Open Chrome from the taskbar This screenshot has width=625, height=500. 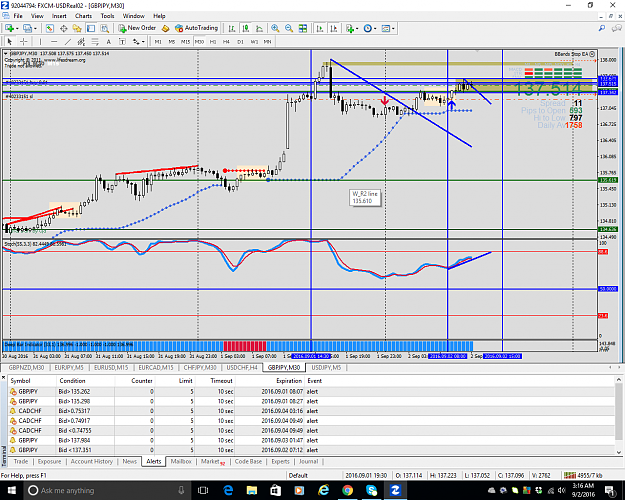tap(347, 490)
